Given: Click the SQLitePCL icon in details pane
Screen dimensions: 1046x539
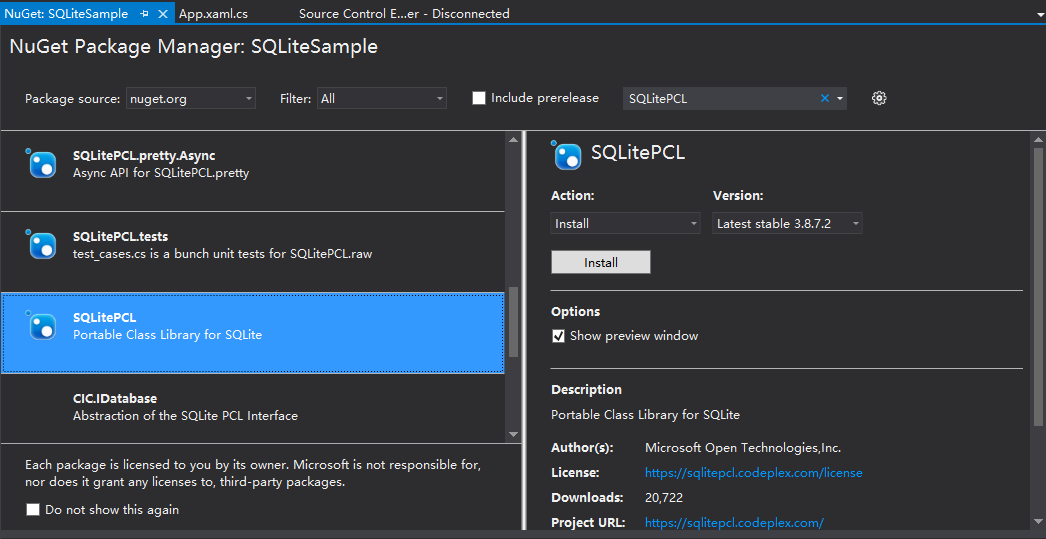Looking at the screenshot, I should (x=567, y=155).
